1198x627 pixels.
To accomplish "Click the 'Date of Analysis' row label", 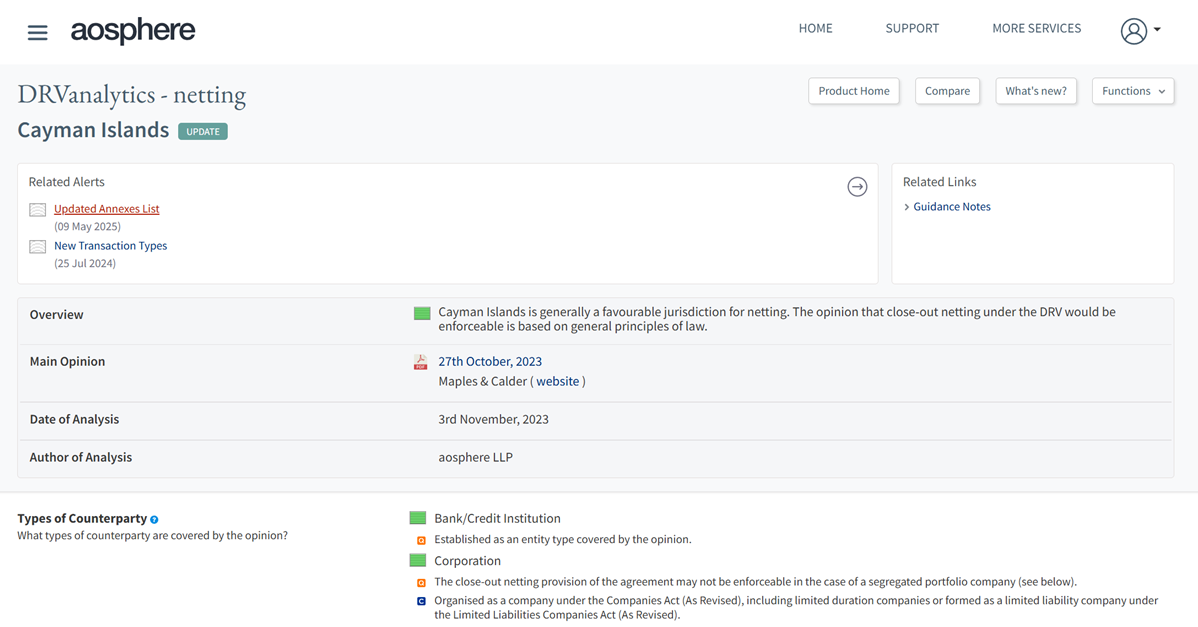I will 74,419.
